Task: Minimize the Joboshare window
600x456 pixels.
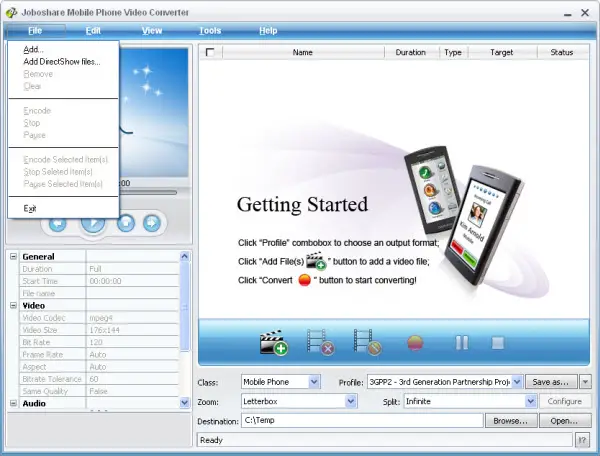Action: (568, 13)
